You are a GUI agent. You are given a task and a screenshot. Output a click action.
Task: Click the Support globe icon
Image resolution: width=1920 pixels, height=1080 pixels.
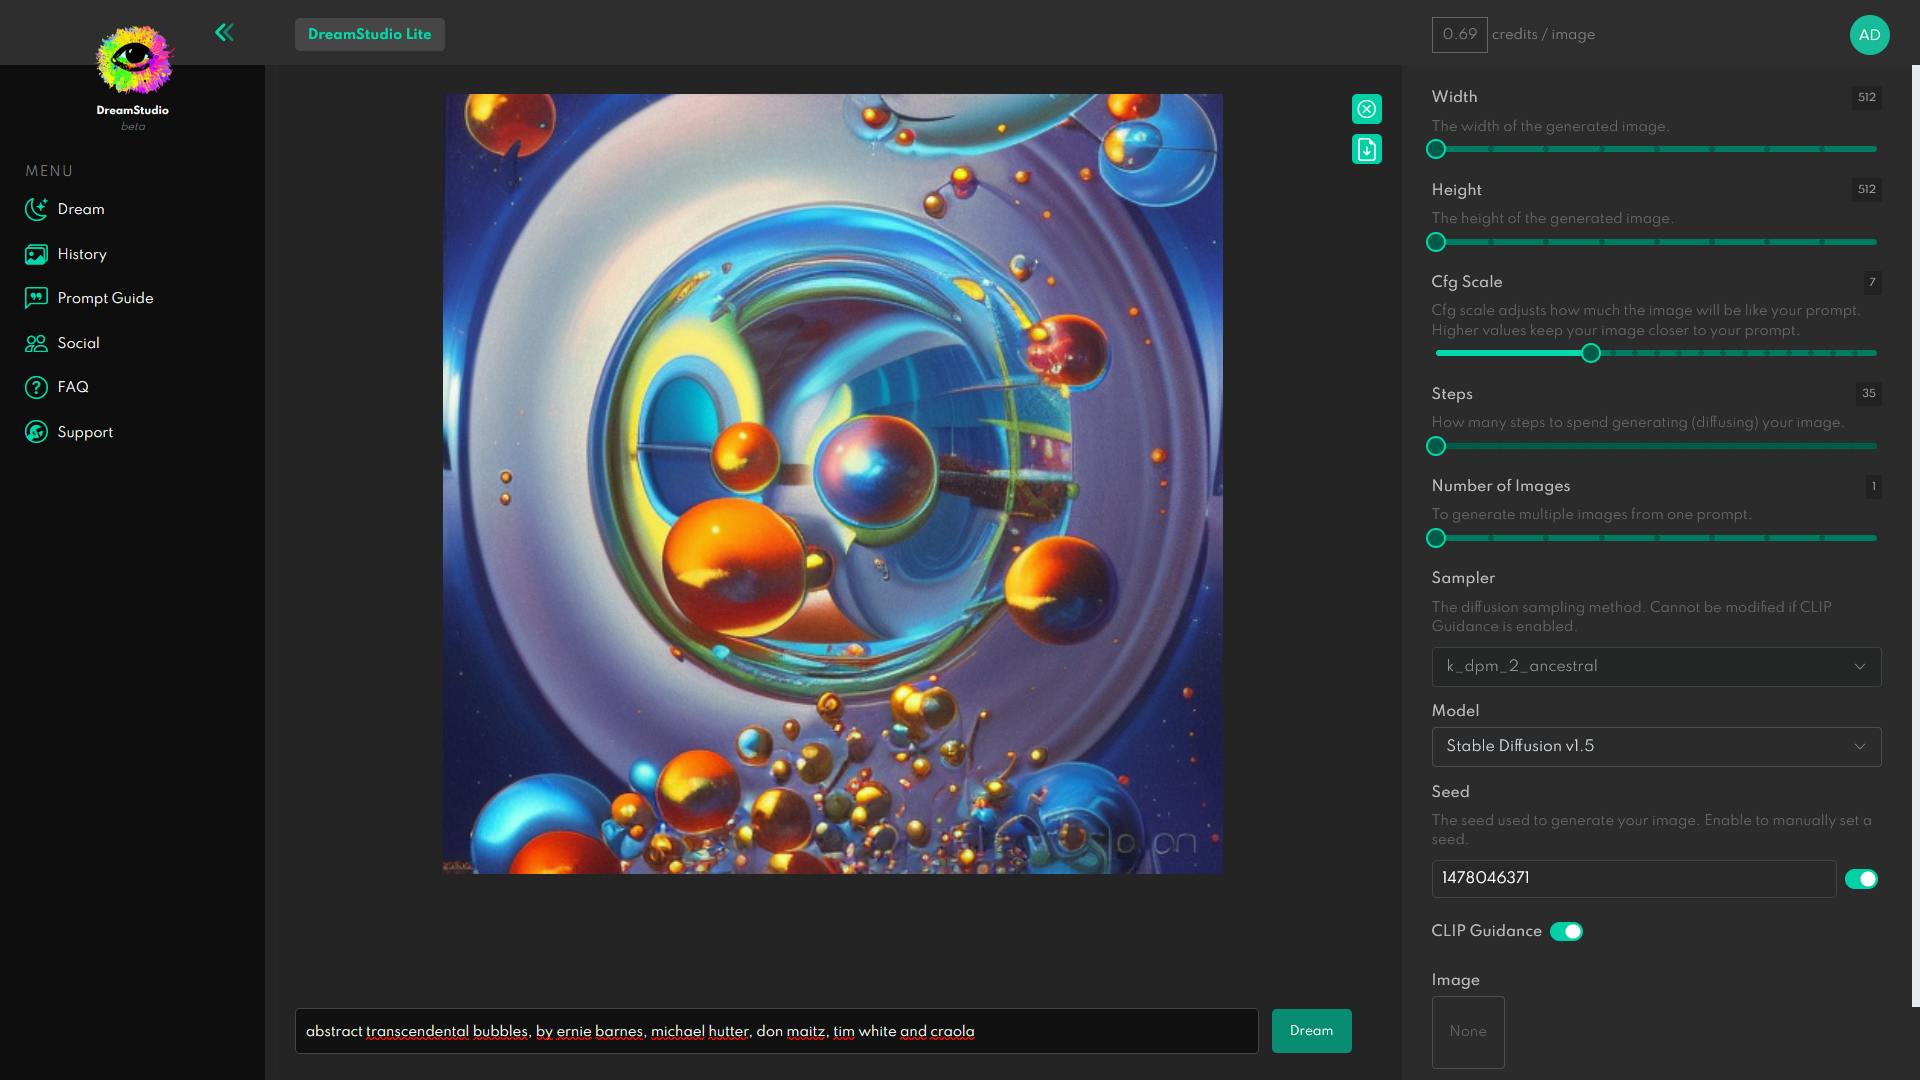click(x=36, y=432)
